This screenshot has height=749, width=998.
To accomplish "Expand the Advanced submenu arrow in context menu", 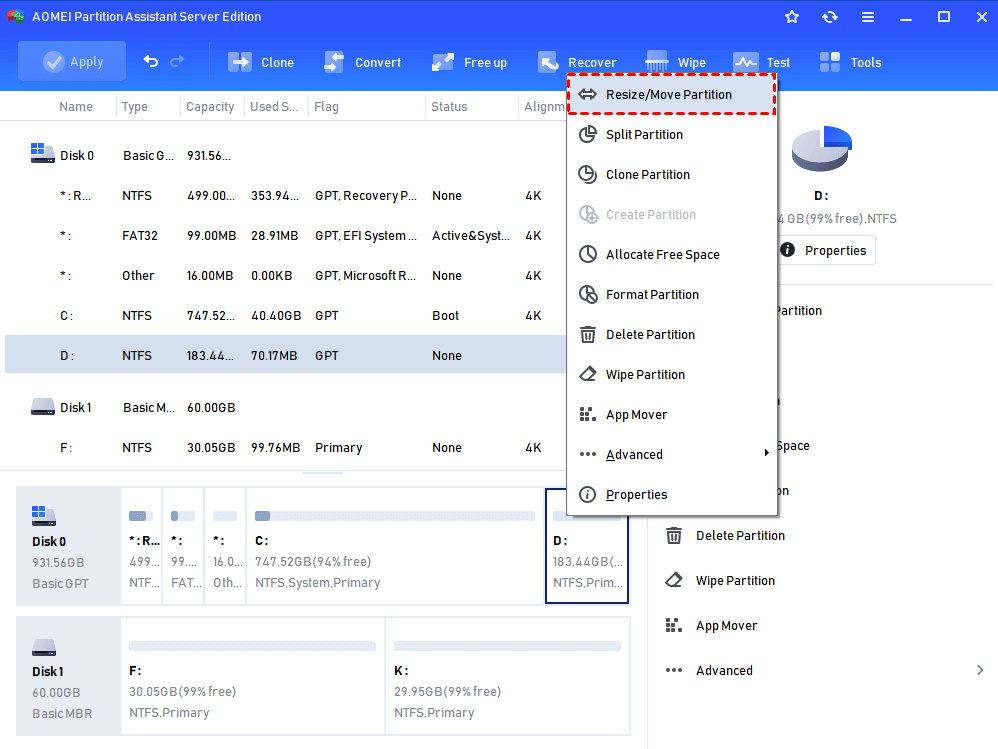I will [x=766, y=453].
